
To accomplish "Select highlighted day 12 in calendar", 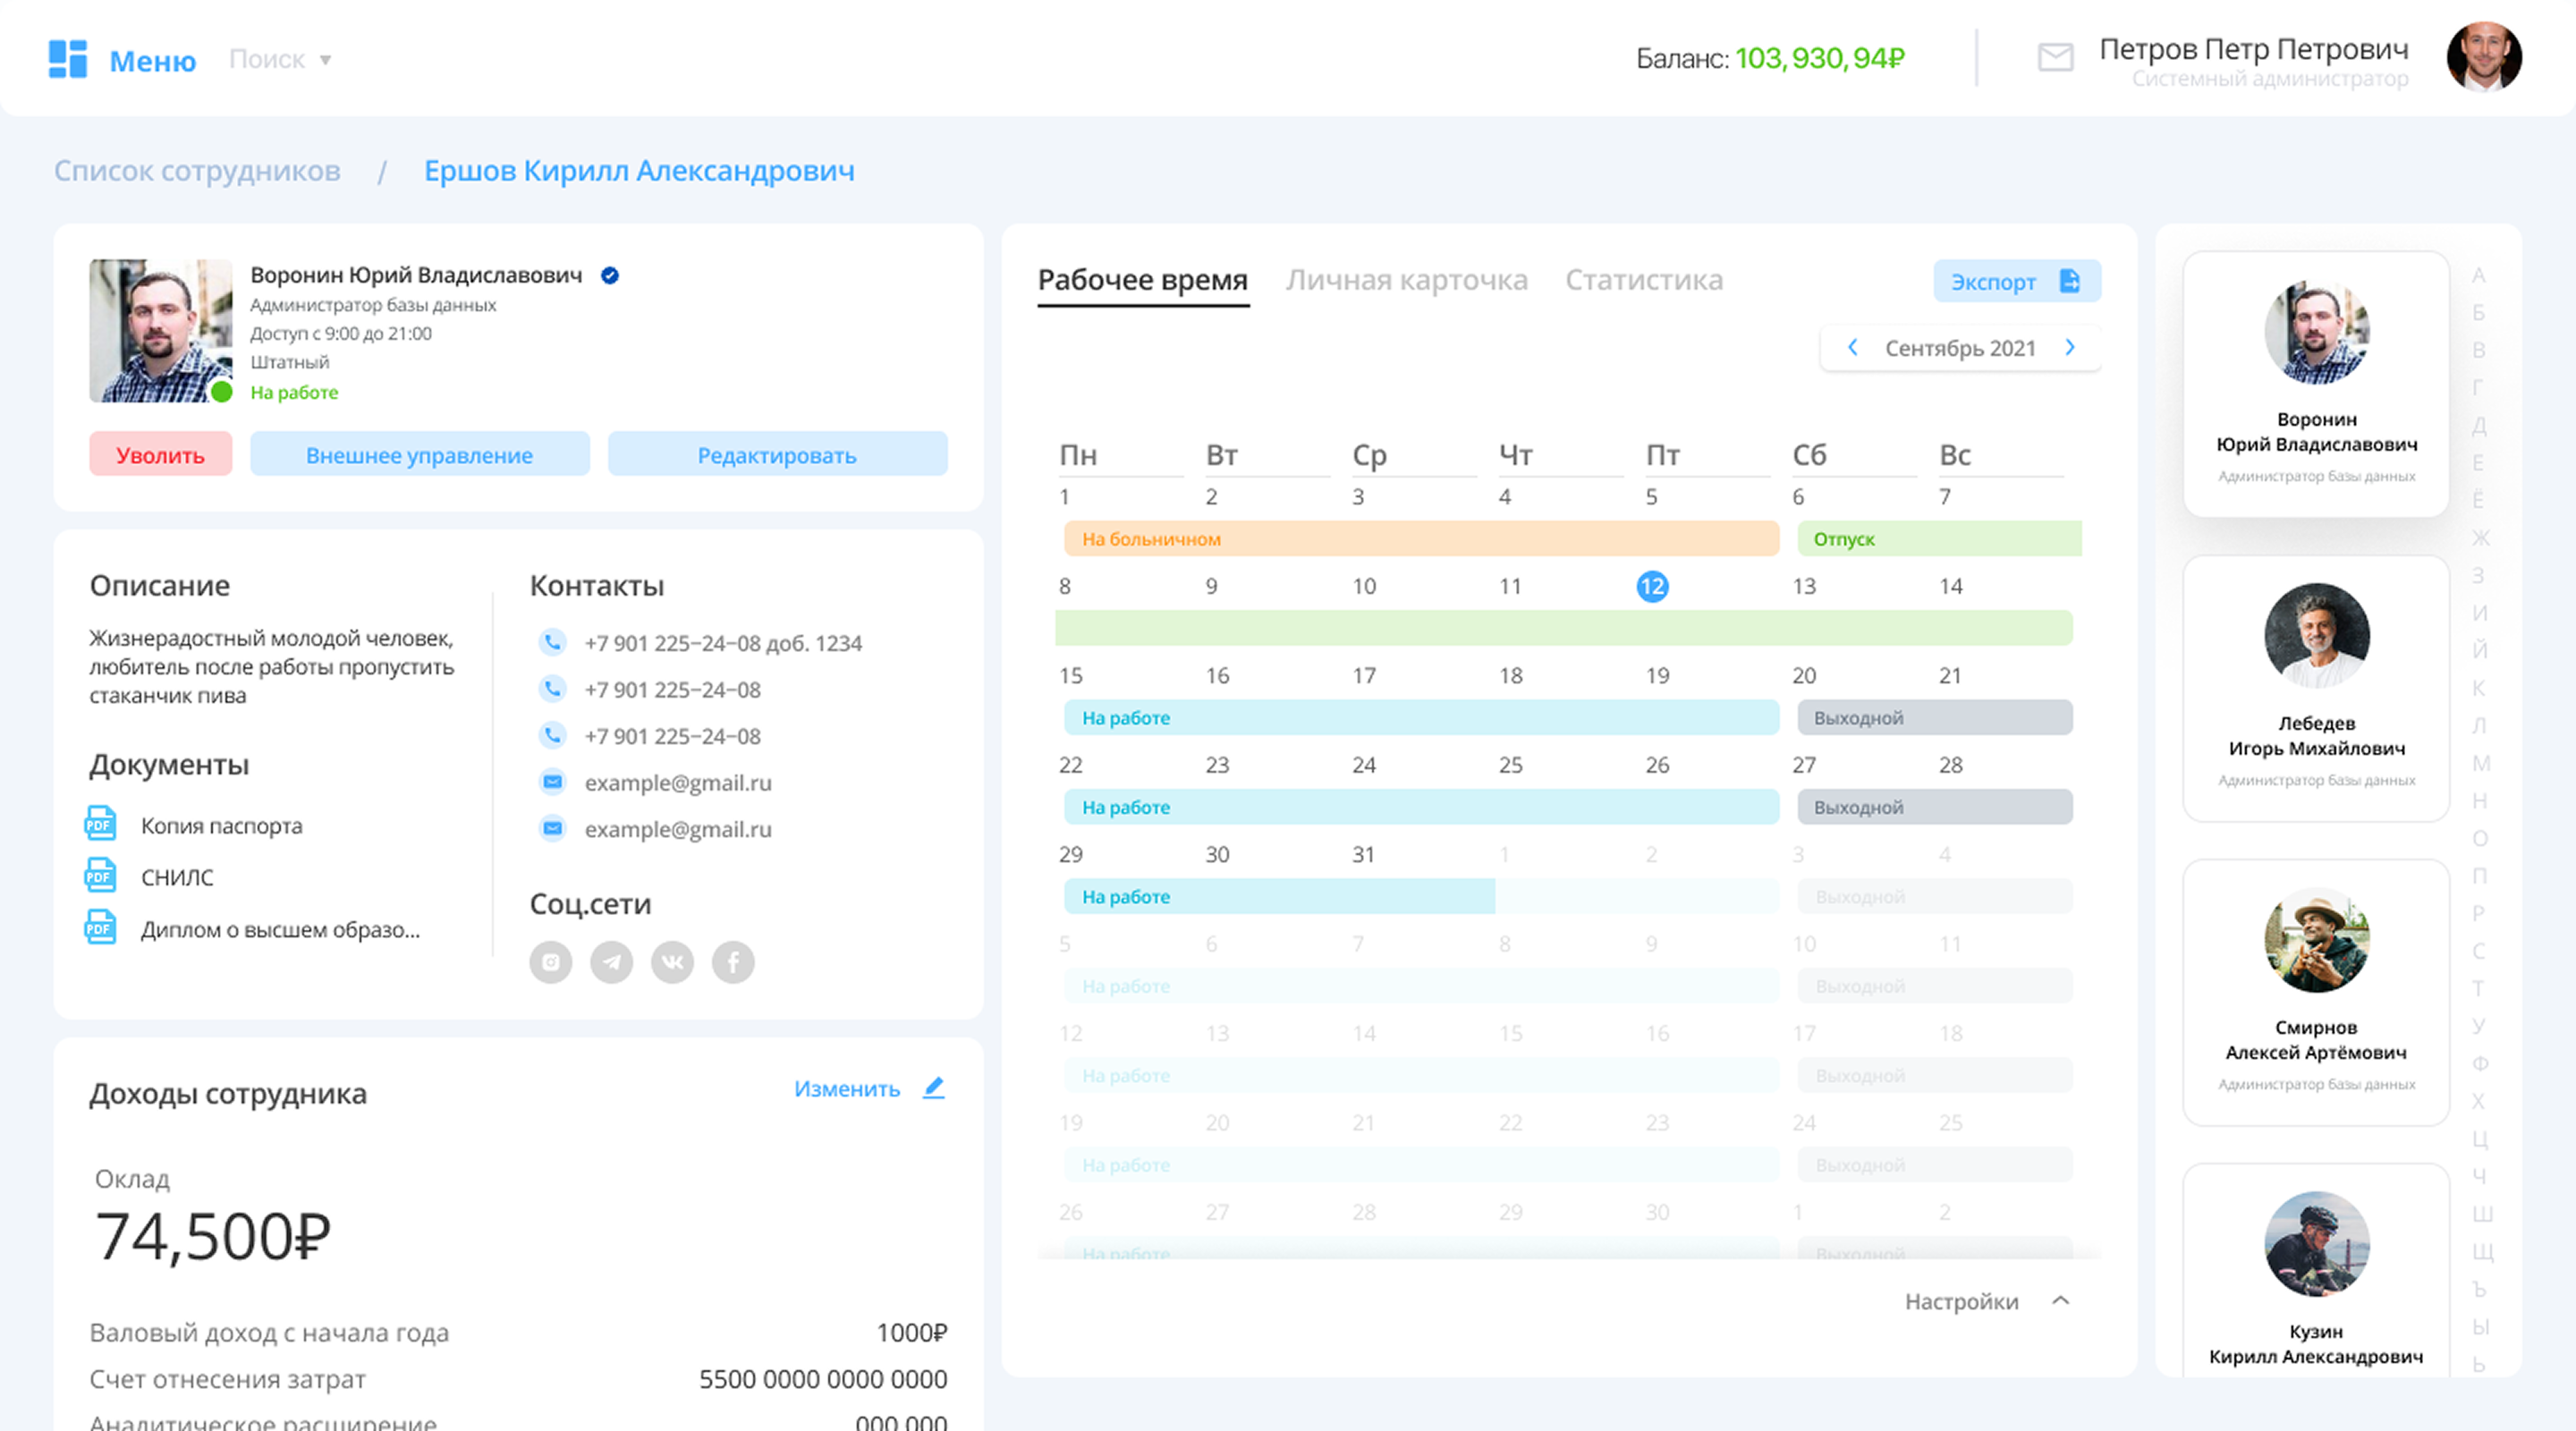I will click(x=1652, y=586).
